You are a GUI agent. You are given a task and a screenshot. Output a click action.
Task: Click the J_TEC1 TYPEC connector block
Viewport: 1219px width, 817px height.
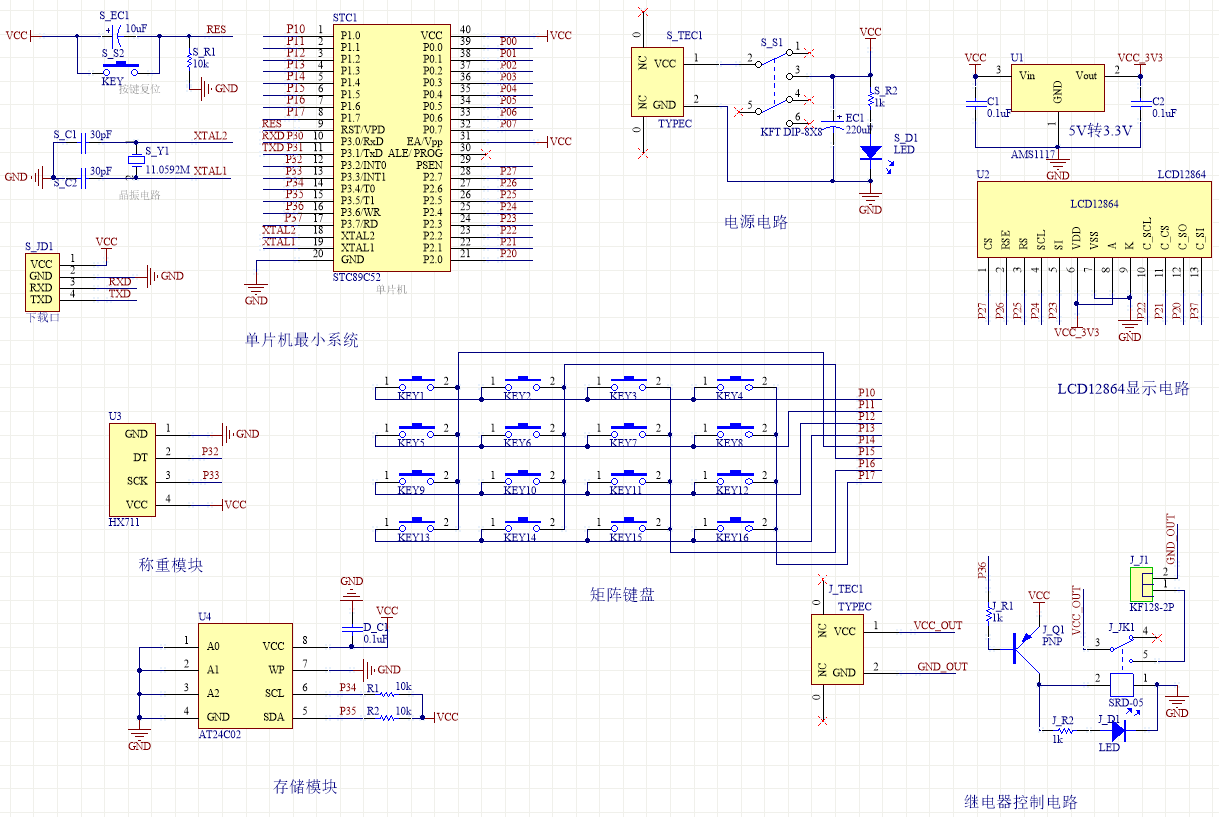click(835, 649)
